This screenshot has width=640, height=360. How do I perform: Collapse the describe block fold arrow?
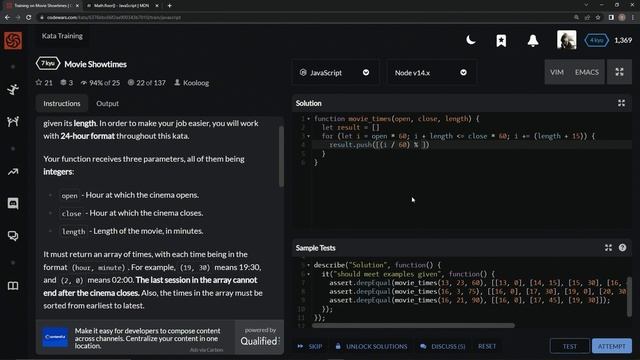point(309,265)
